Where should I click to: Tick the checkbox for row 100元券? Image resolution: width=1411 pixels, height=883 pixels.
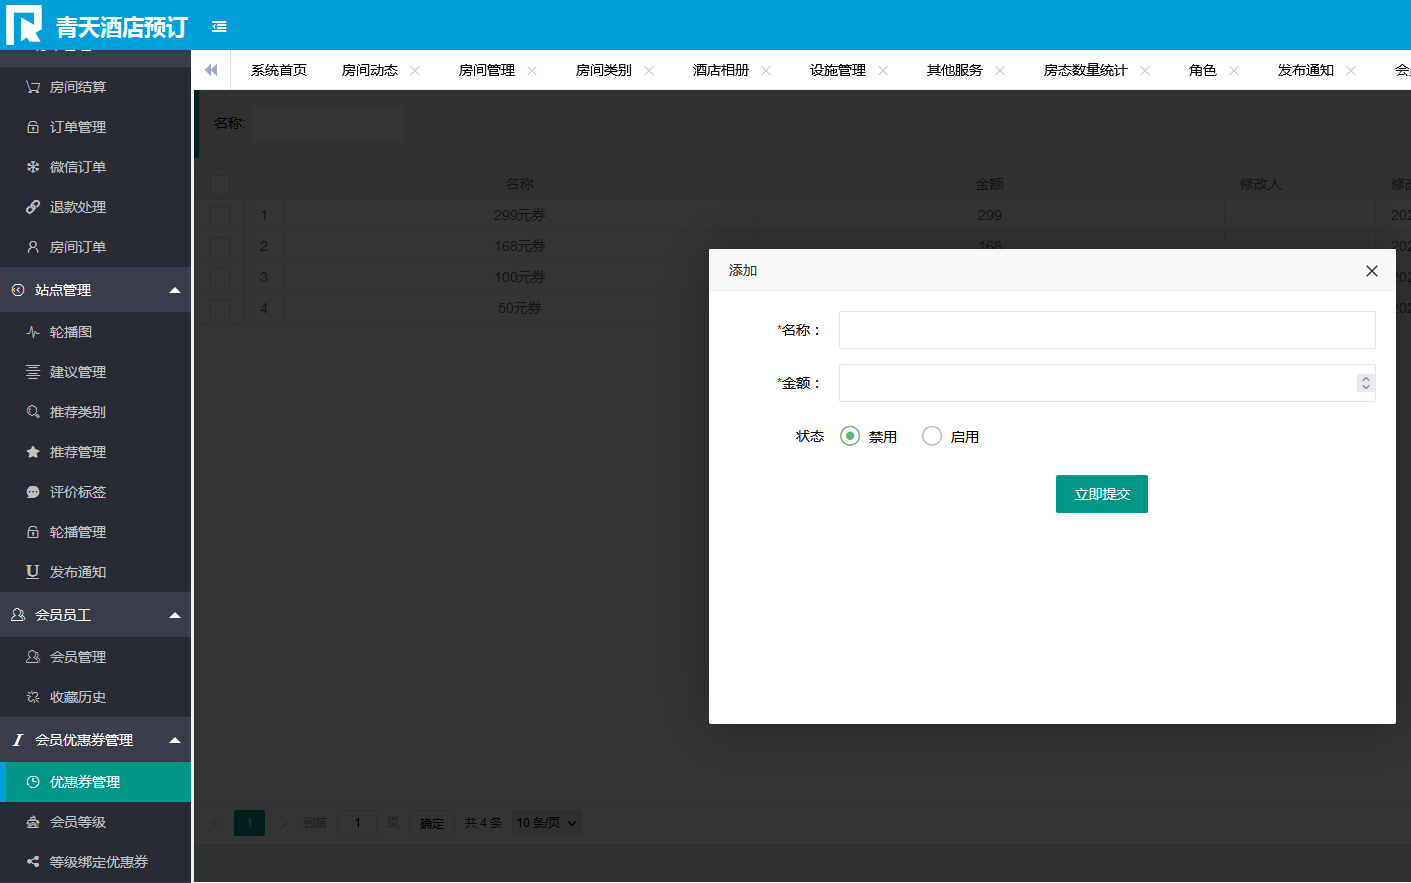(x=220, y=278)
